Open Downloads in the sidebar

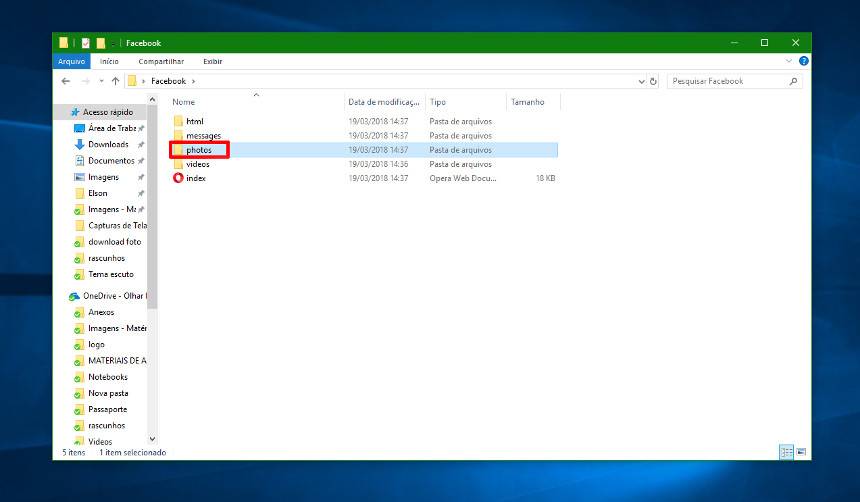108,144
